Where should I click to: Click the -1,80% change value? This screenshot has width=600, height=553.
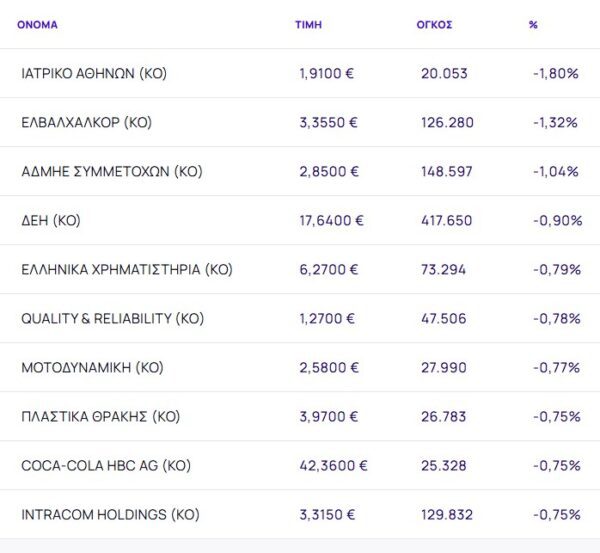tap(556, 74)
